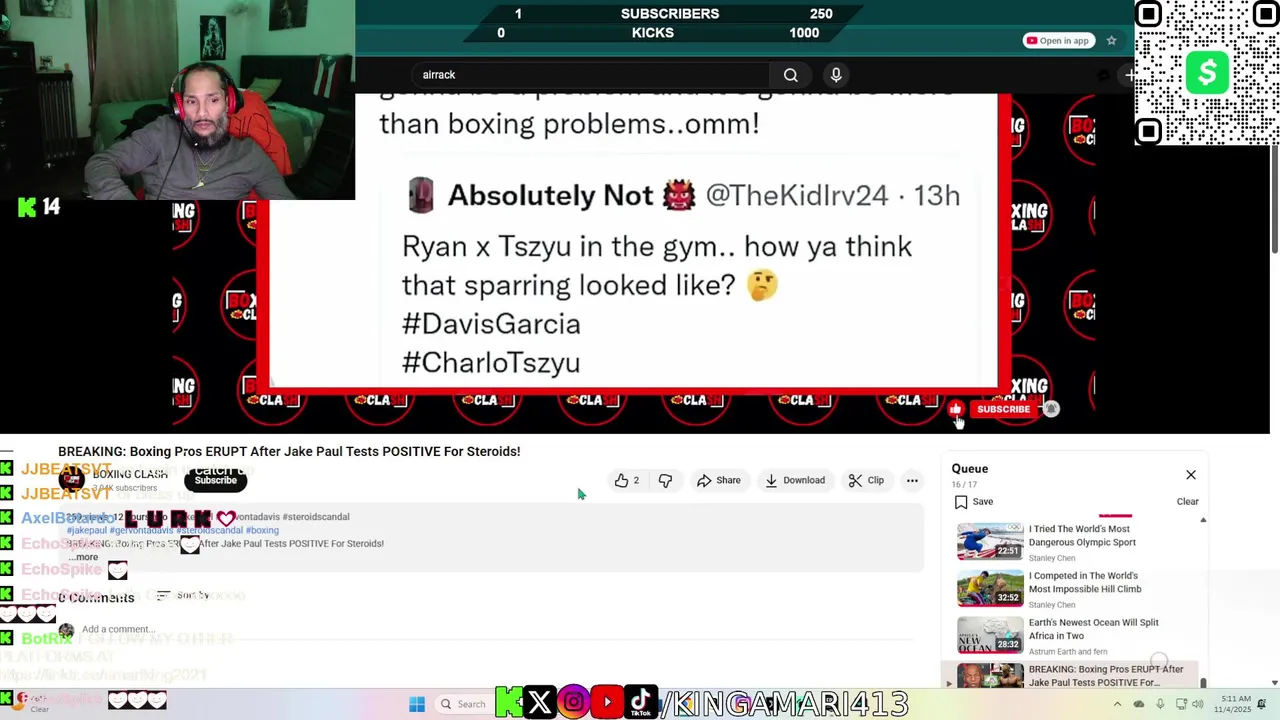Click the 'Astrum Earth and fern' channel name
The width and height of the screenshot is (1280, 720).
(x=1068, y=652)
